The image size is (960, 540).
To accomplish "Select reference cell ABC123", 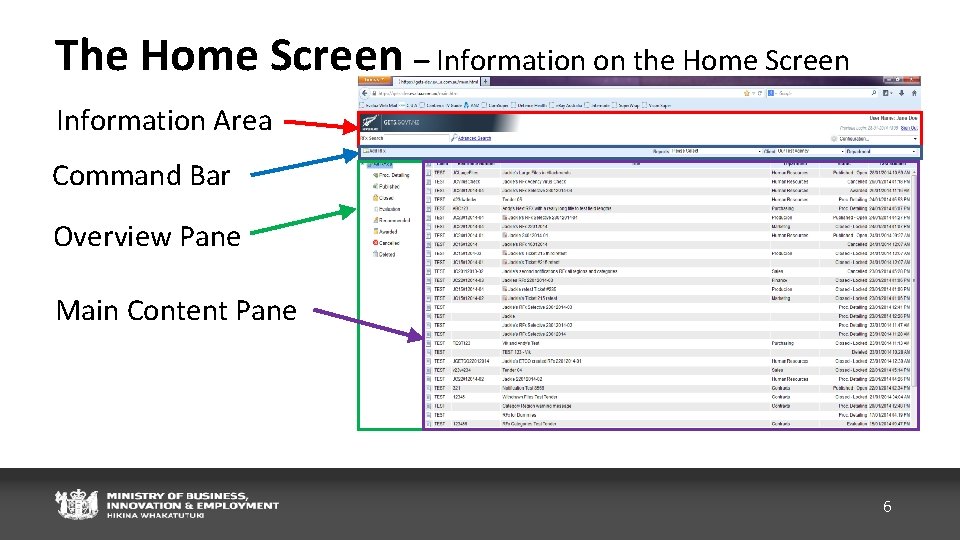I will coord(460,209).
